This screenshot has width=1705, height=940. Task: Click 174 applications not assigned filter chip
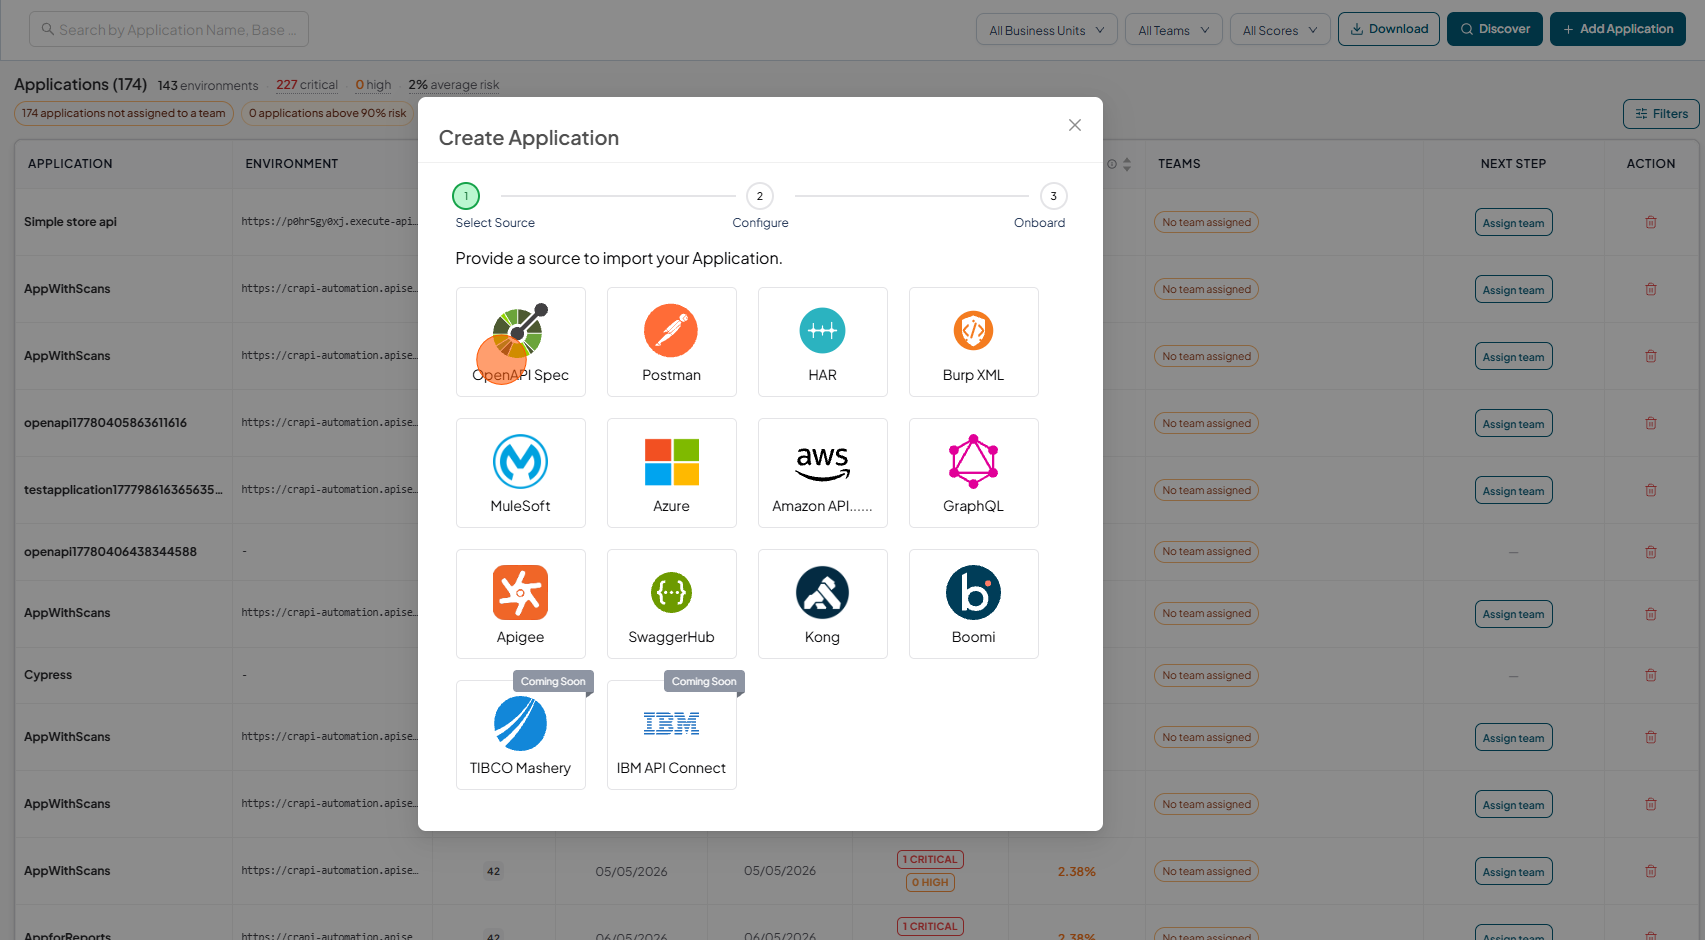[x=124, y=113]
